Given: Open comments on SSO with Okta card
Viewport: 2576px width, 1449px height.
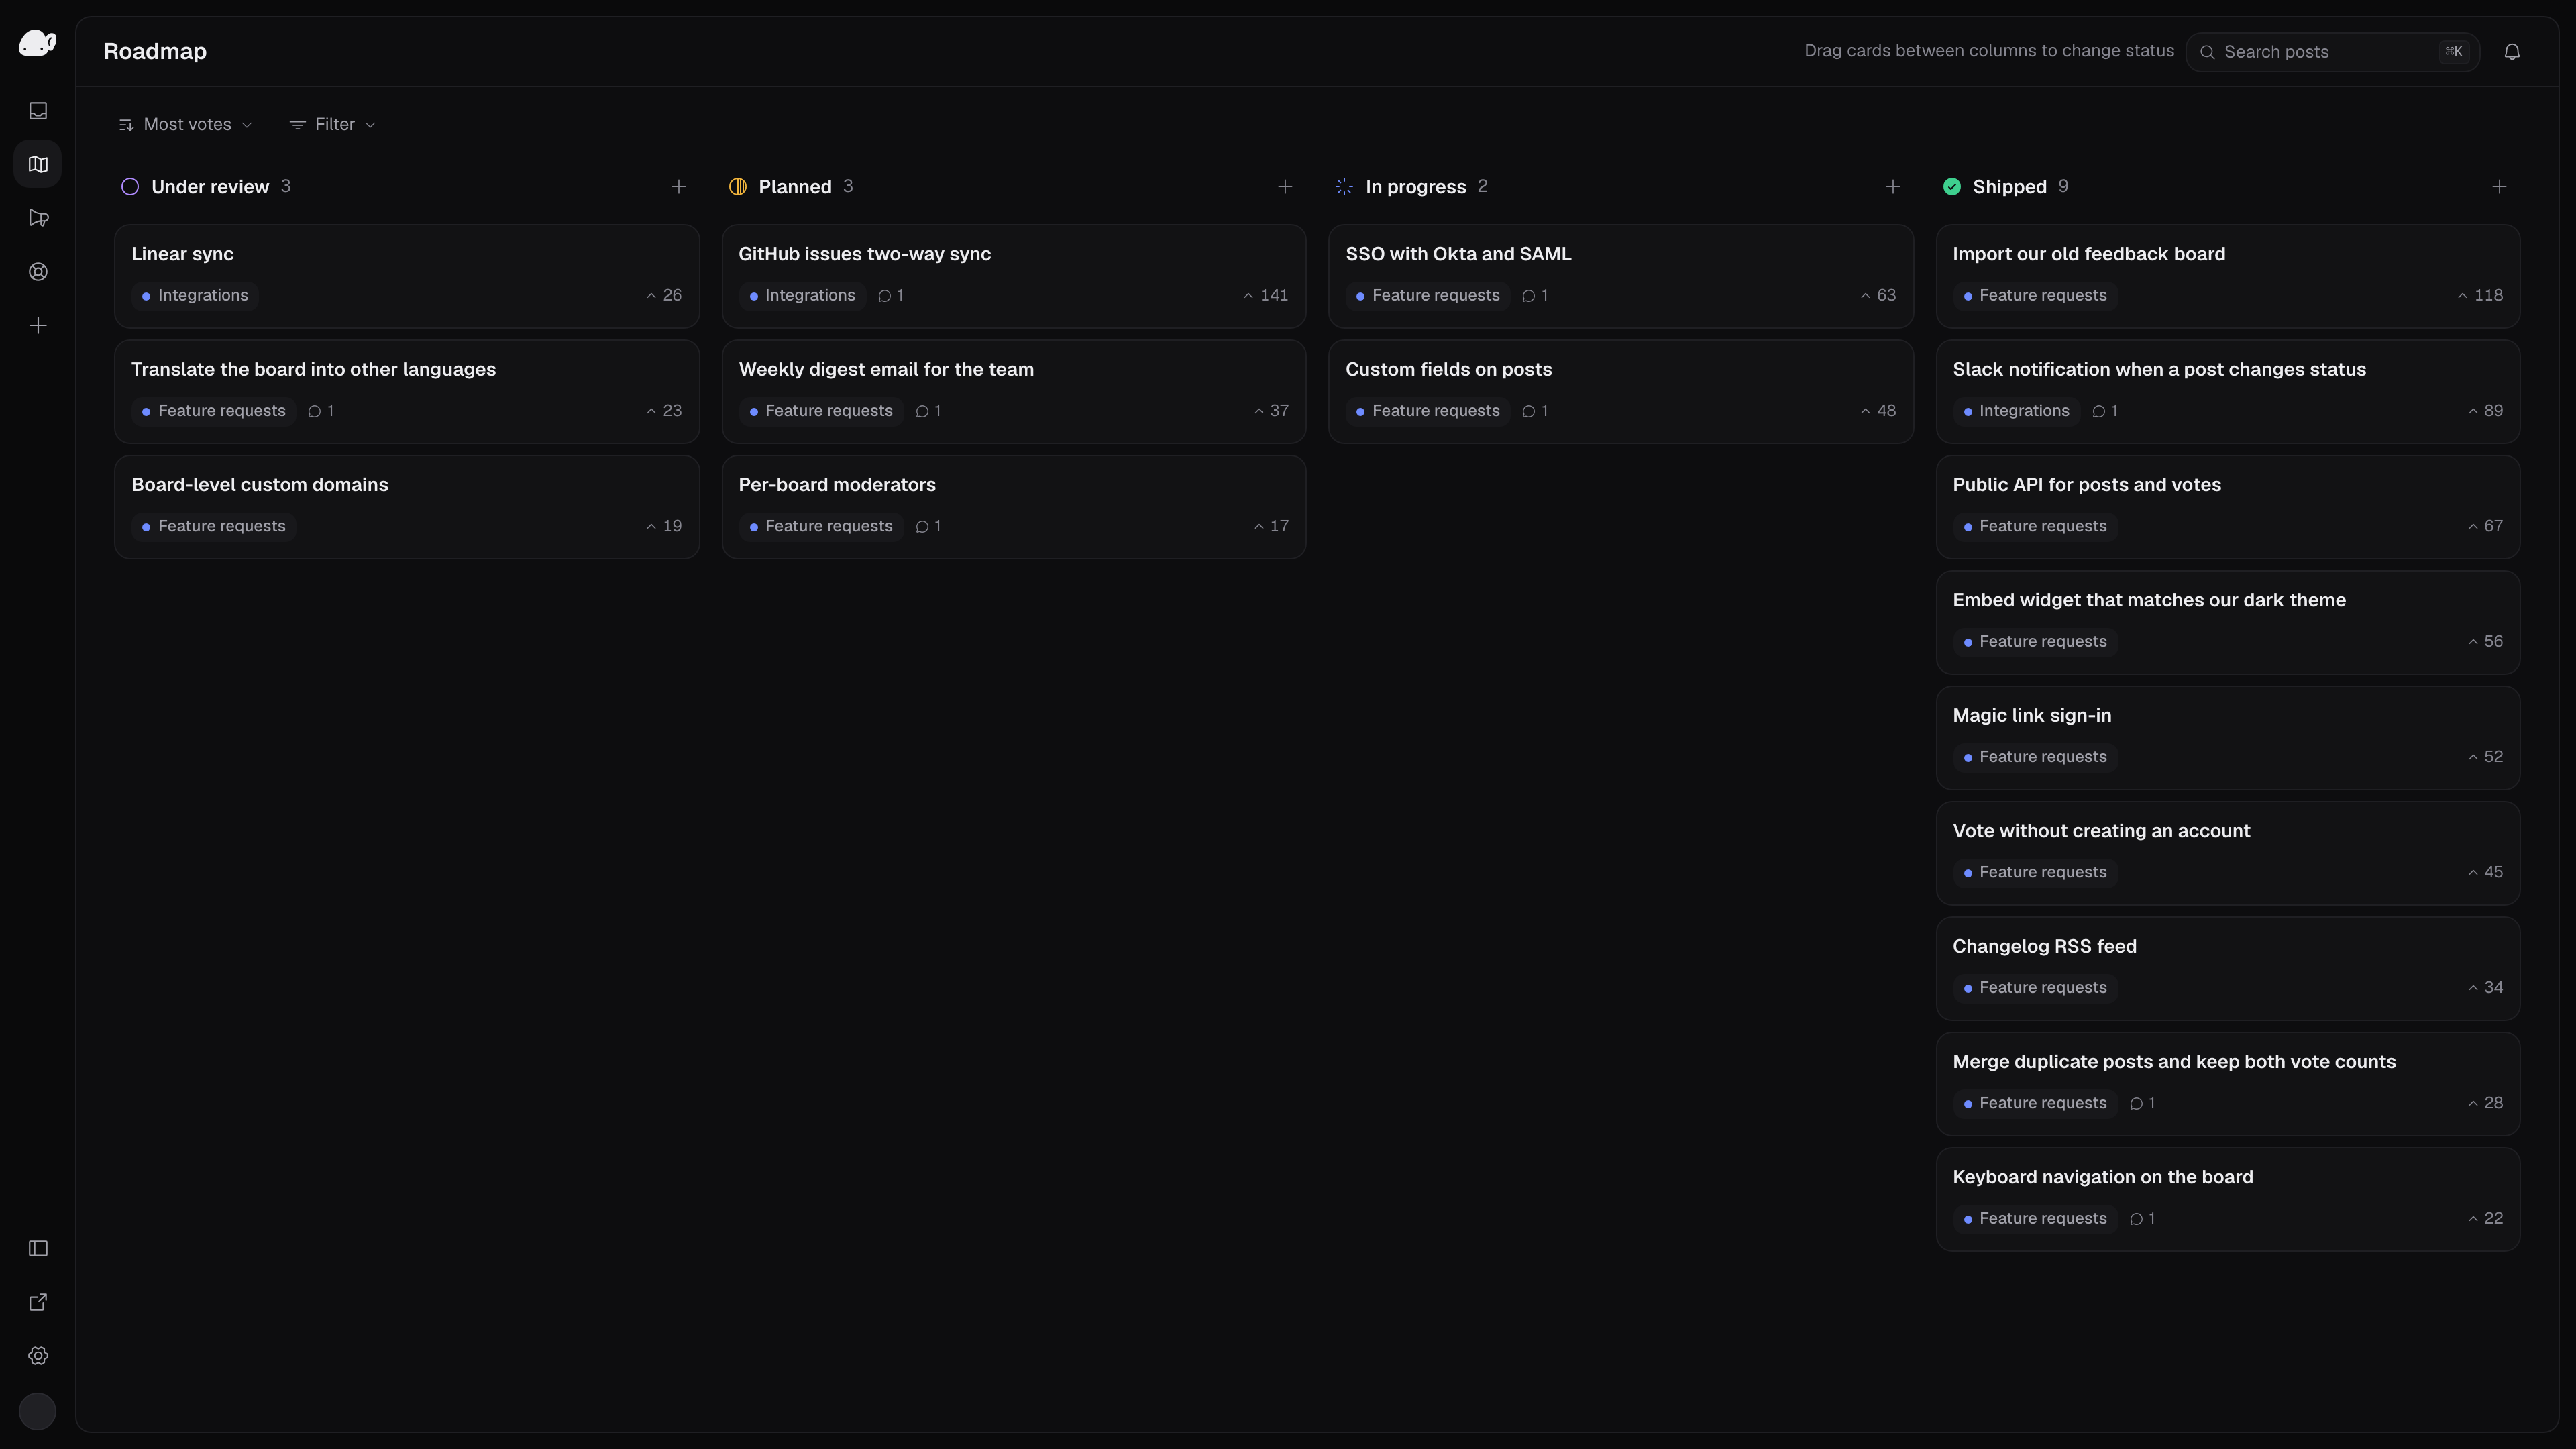Looking at the screenshot, I should [1535, 295].
